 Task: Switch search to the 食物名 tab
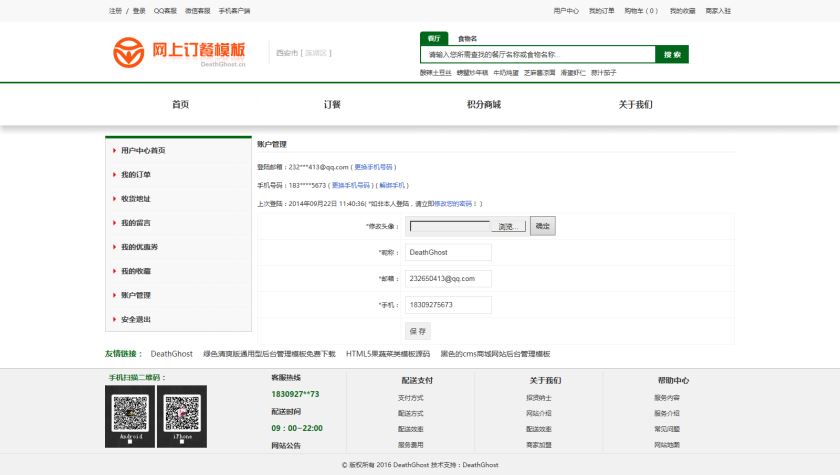pos(467,39)
